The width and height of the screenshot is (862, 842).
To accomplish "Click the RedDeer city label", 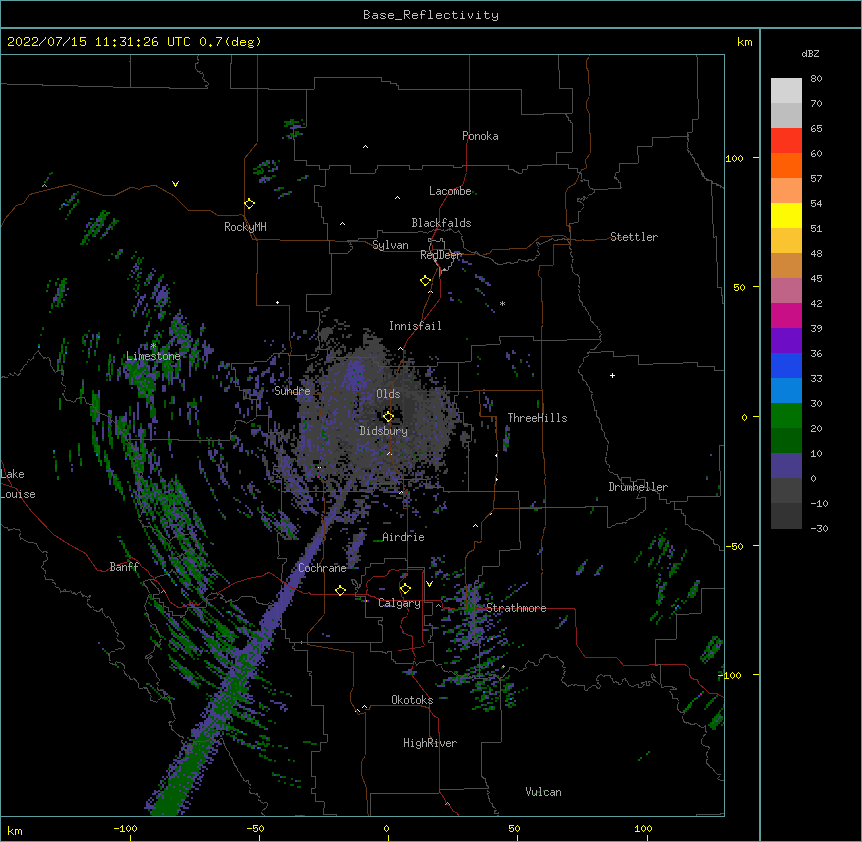I will tap(441, 255).
